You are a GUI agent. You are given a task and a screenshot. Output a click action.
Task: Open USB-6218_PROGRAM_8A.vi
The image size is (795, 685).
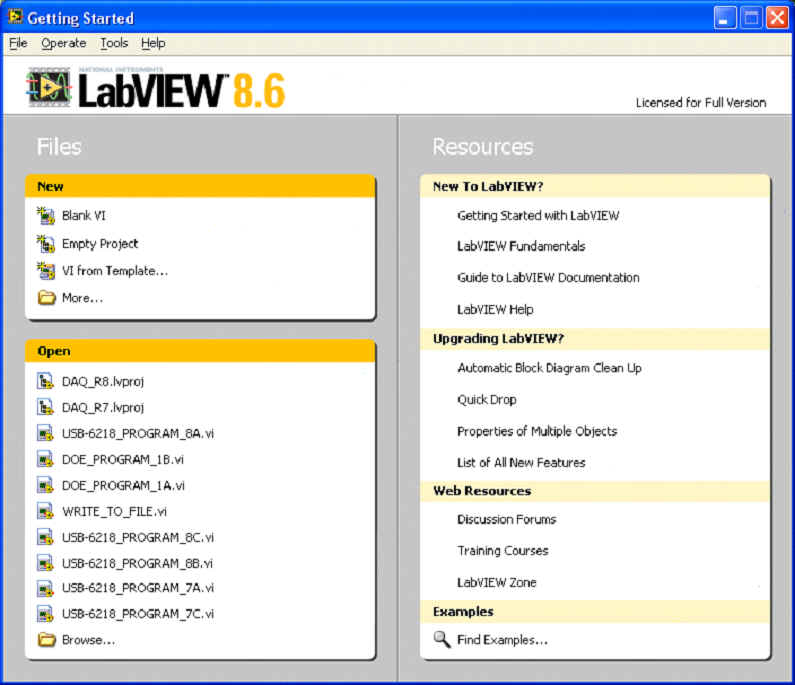point(138,434)
